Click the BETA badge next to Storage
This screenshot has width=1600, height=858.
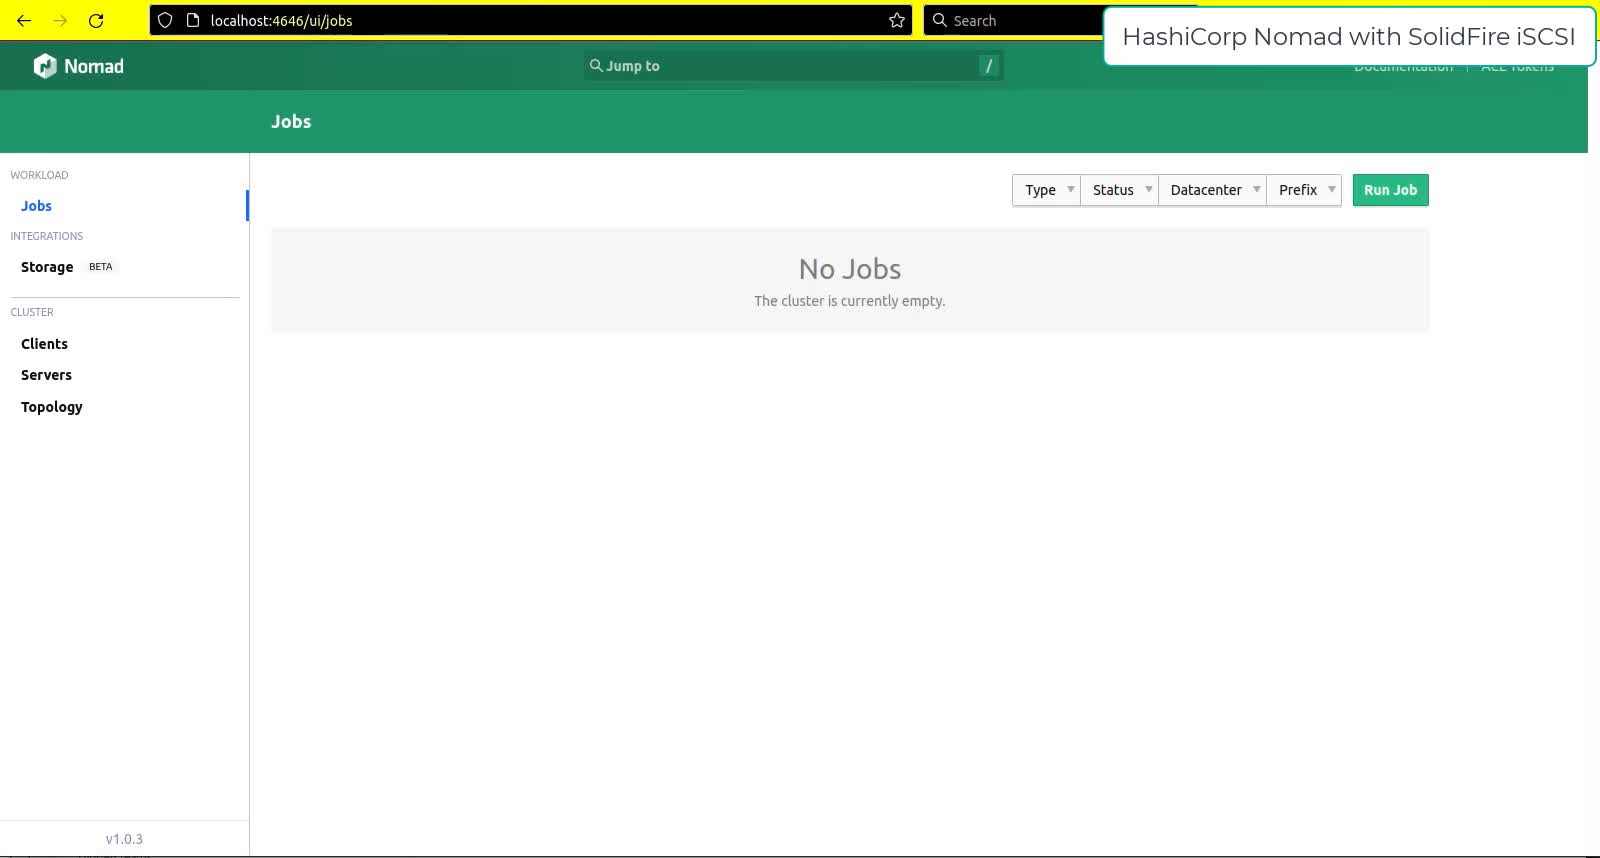tap(101, 267)
